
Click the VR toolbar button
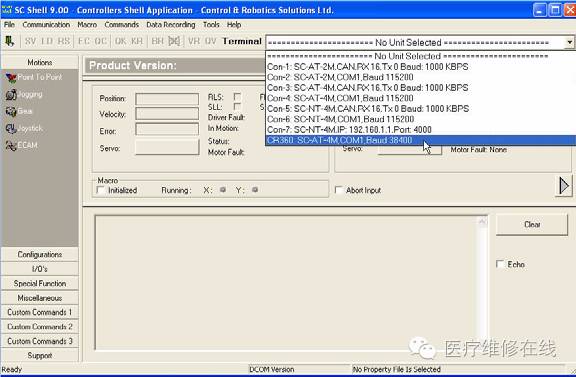point(194,41)
